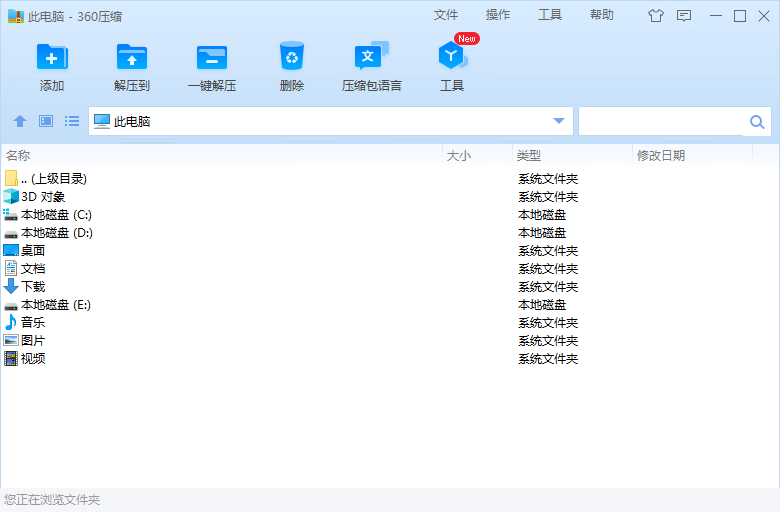Click the 一键解压 one-click extract icon
This screenshot has width=780, height=512.
pyautogui.click(x=212, y=57)
